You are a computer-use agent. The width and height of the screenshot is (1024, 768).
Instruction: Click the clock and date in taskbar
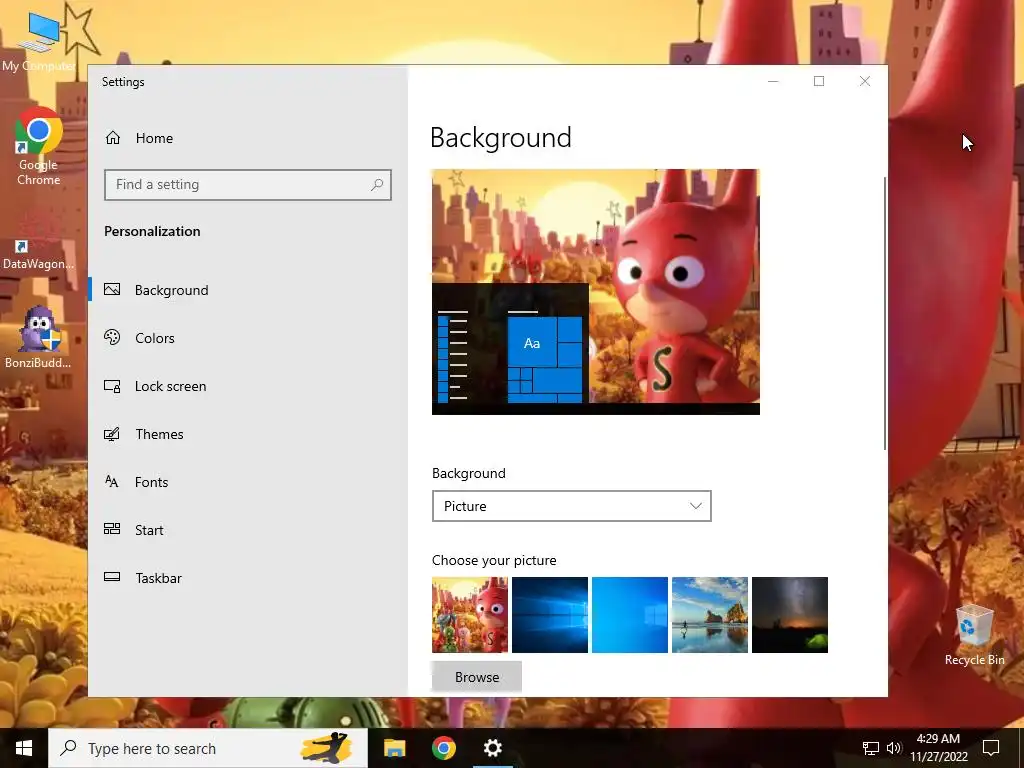[x=938, y=748]
